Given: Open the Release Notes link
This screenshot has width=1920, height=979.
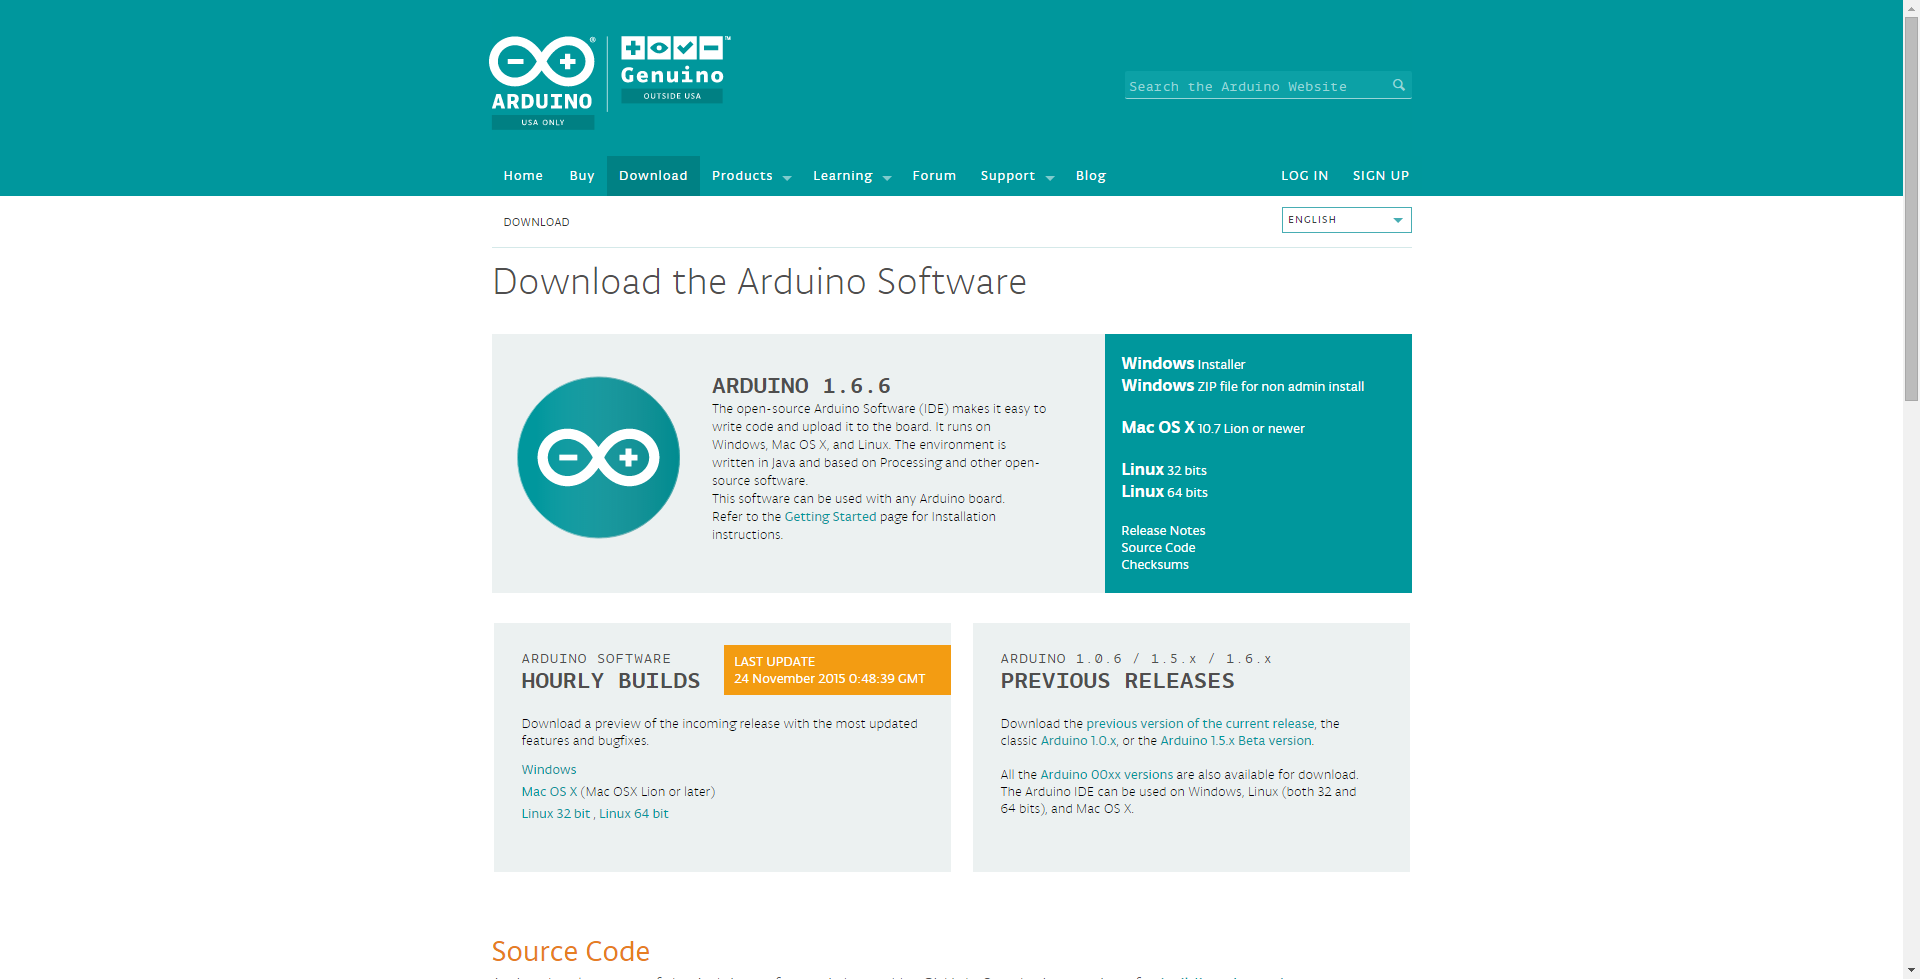Looking at the screenshot, I should pyautogui.click(x=1163, y=531).
